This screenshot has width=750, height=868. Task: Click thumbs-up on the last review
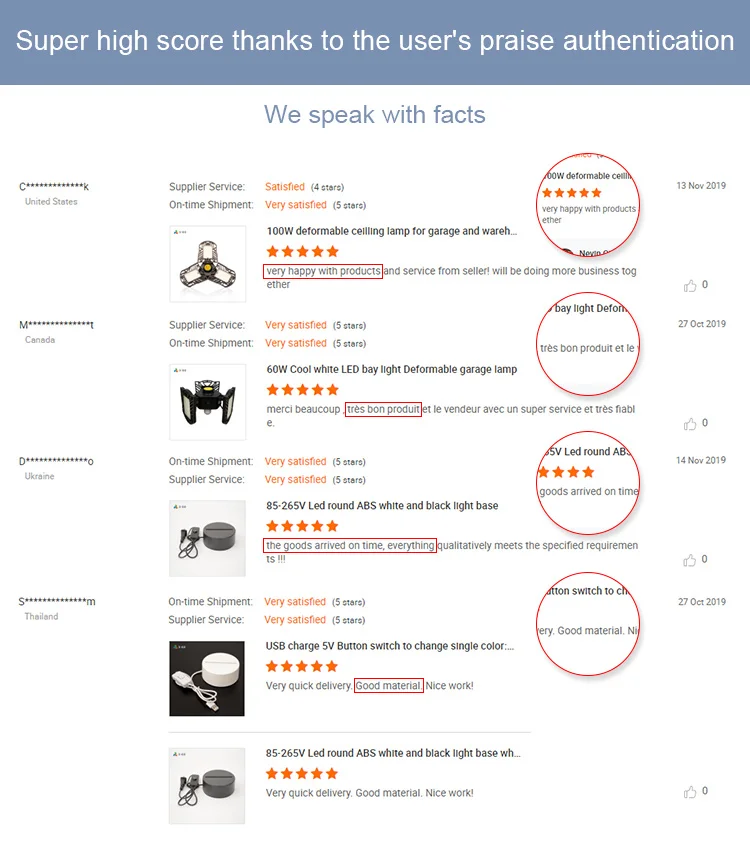tap(690, 792)
